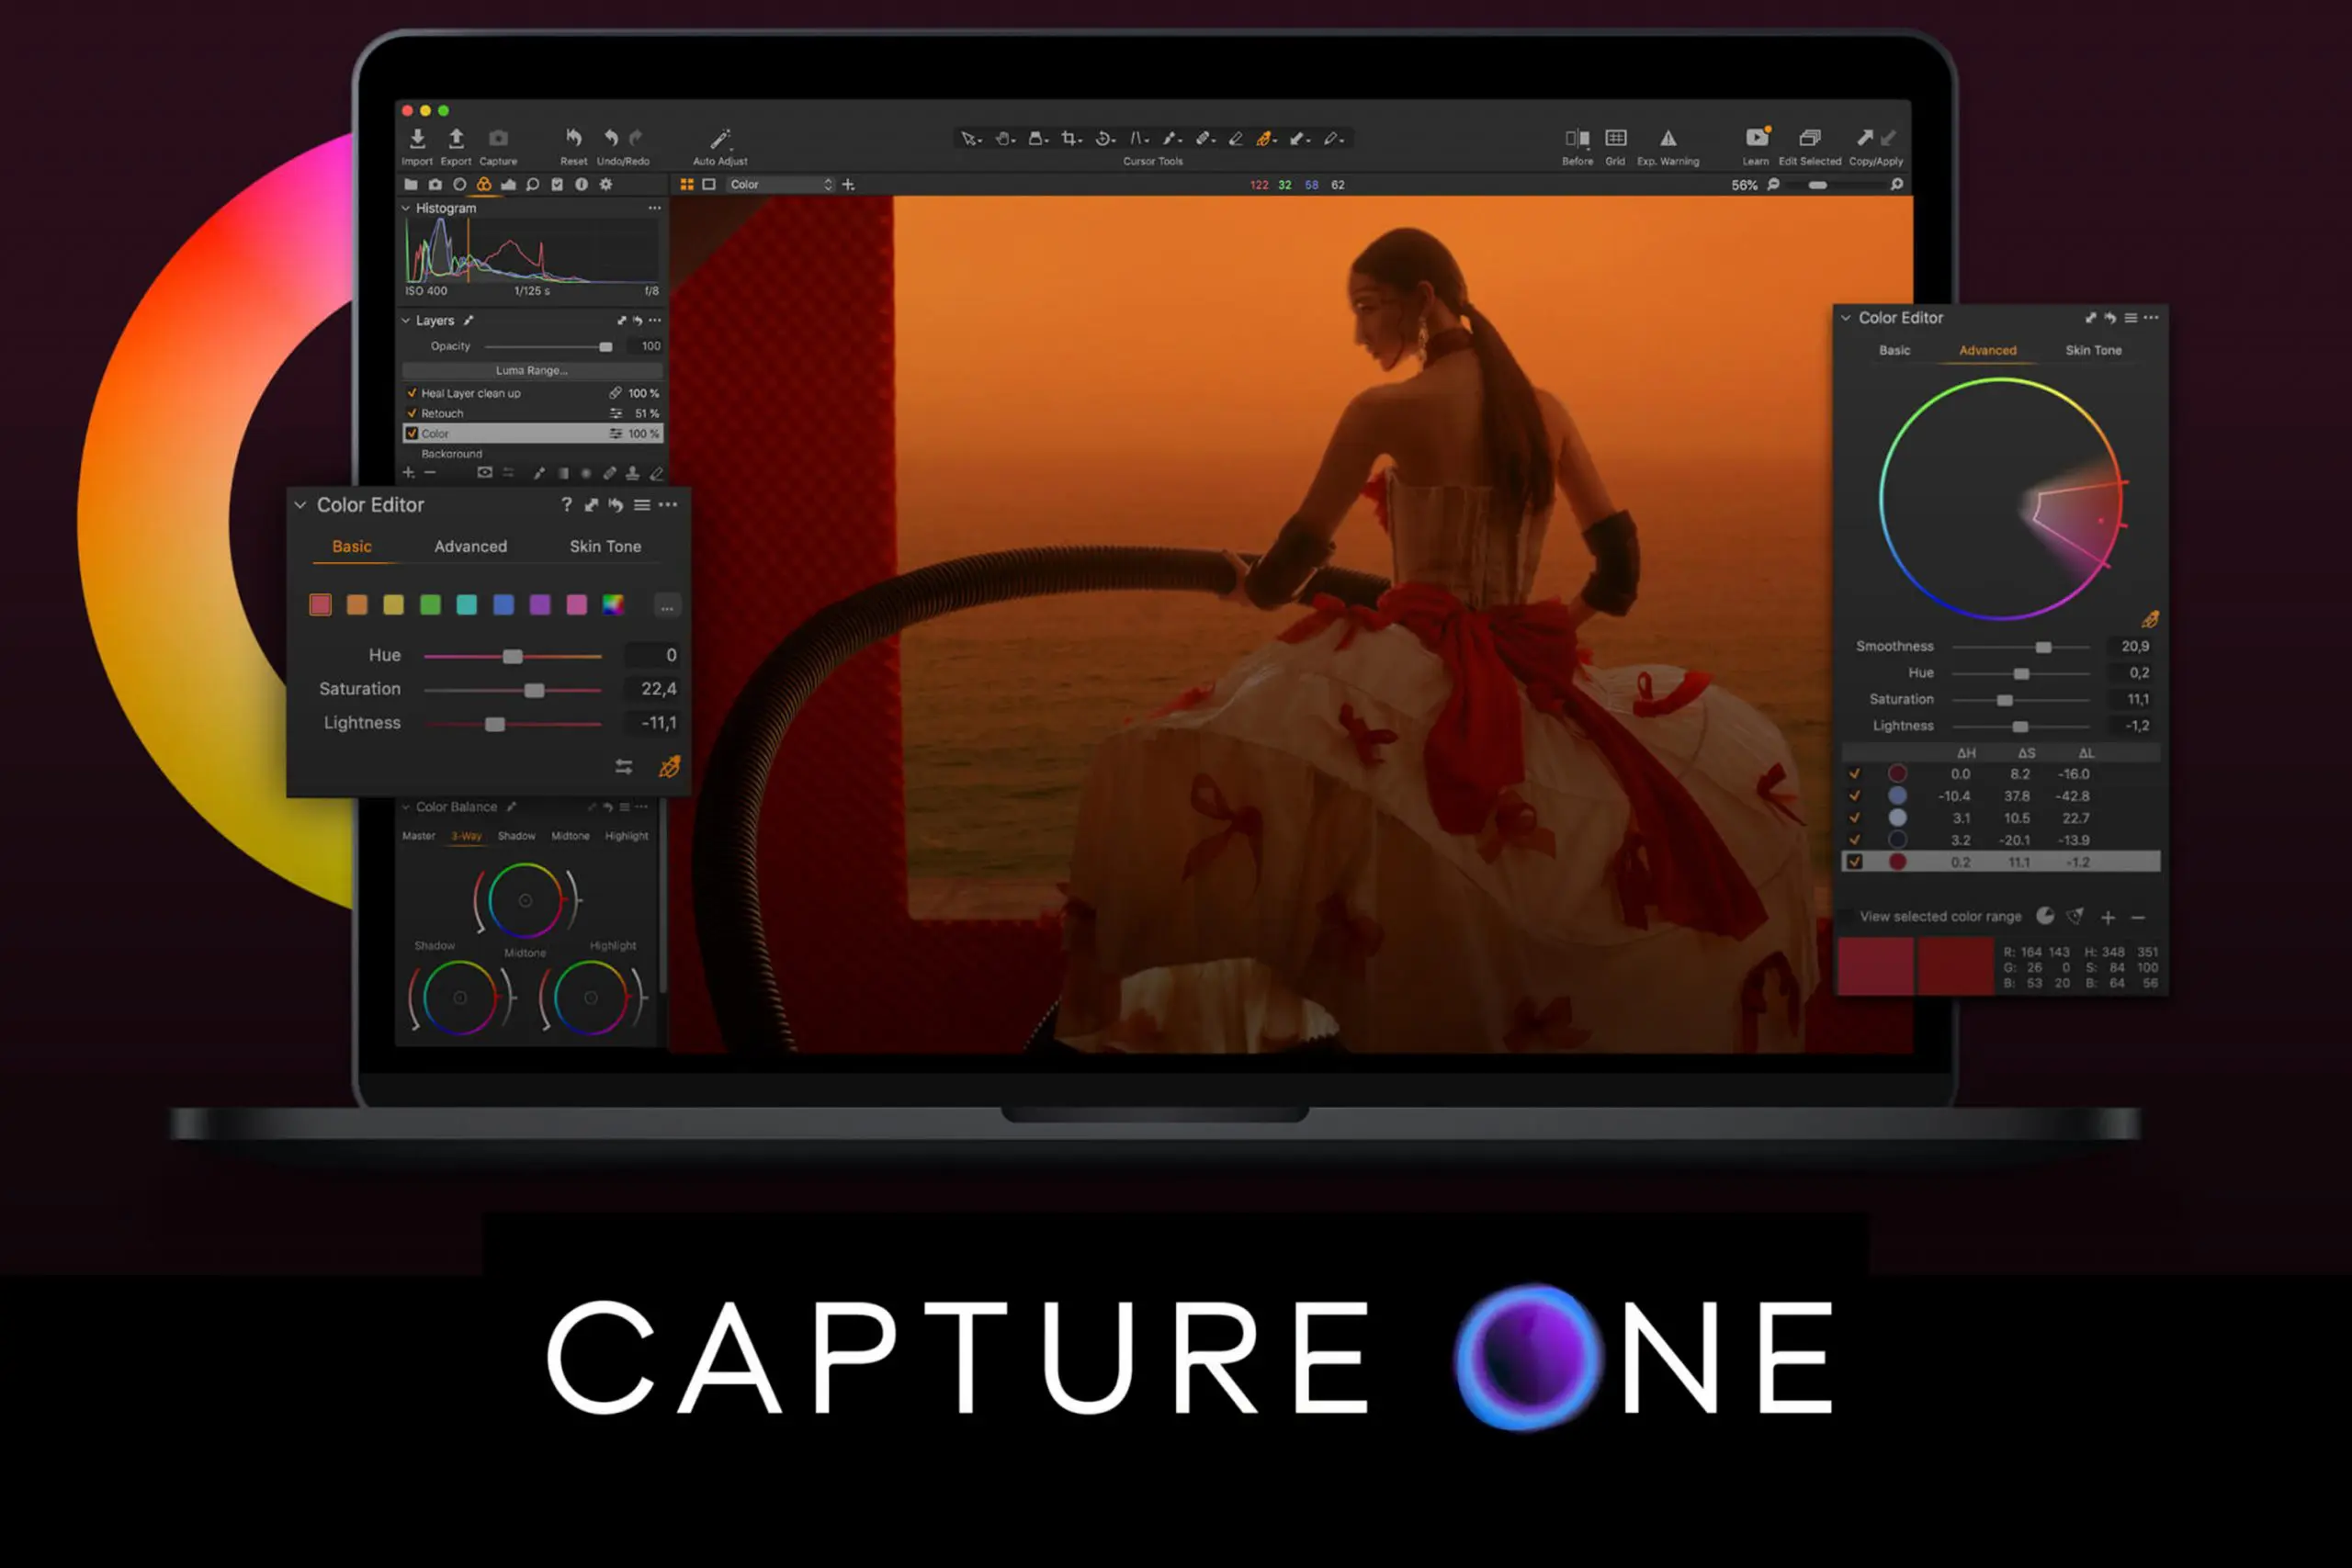The image size is (2352, 1568).
Task: Open the Learn icon
Action: point(1756,138)
